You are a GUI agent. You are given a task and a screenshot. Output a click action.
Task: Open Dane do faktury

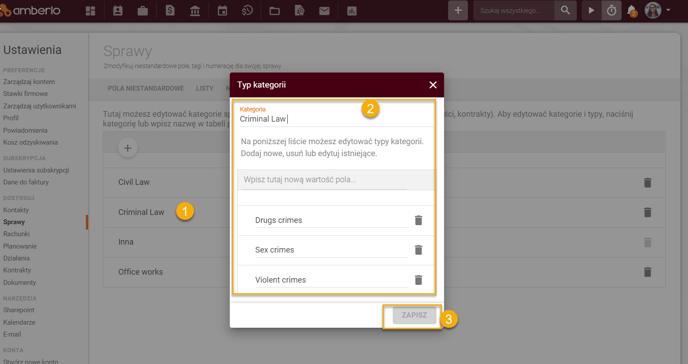click(26, 182)
